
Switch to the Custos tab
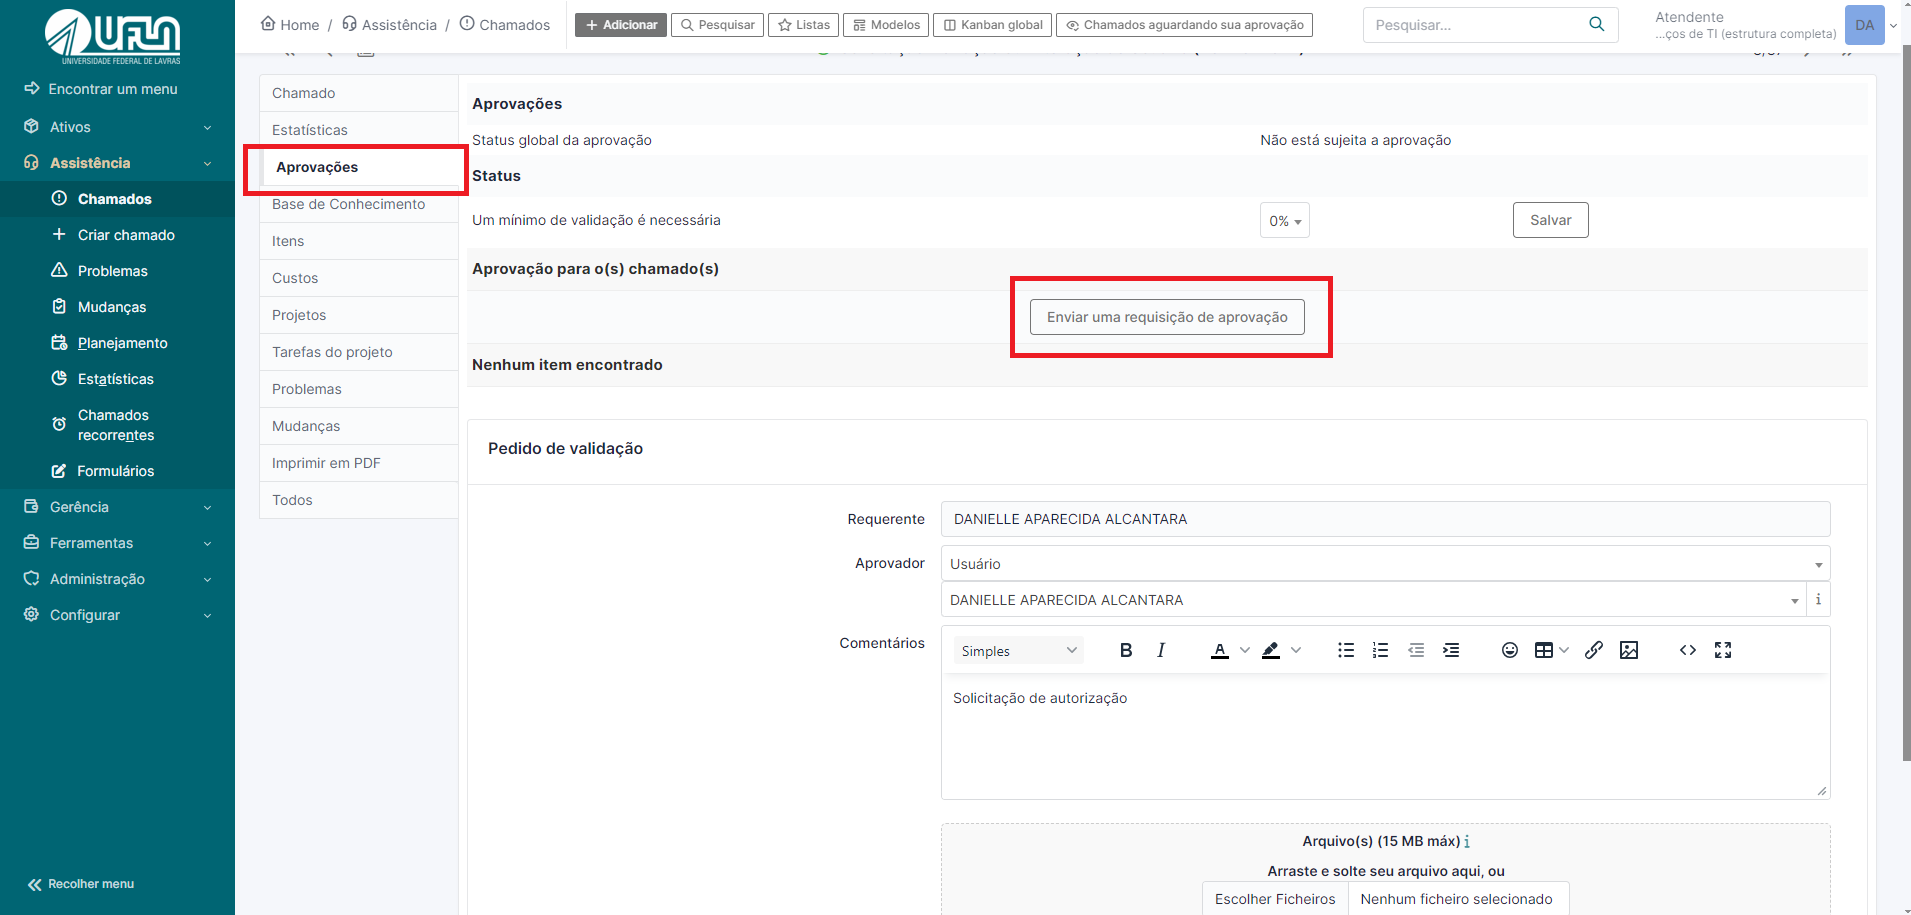(x=359, y=278)
